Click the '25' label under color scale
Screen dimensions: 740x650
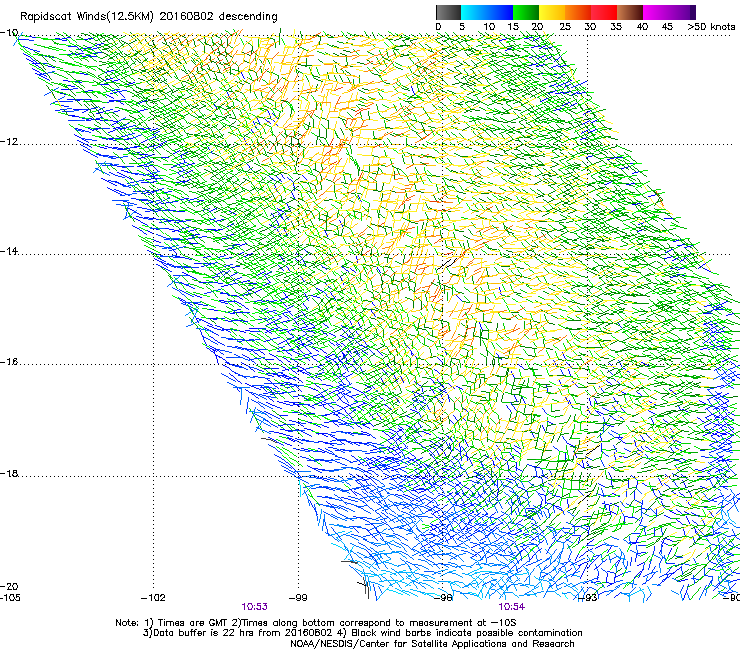pos(565,27)
